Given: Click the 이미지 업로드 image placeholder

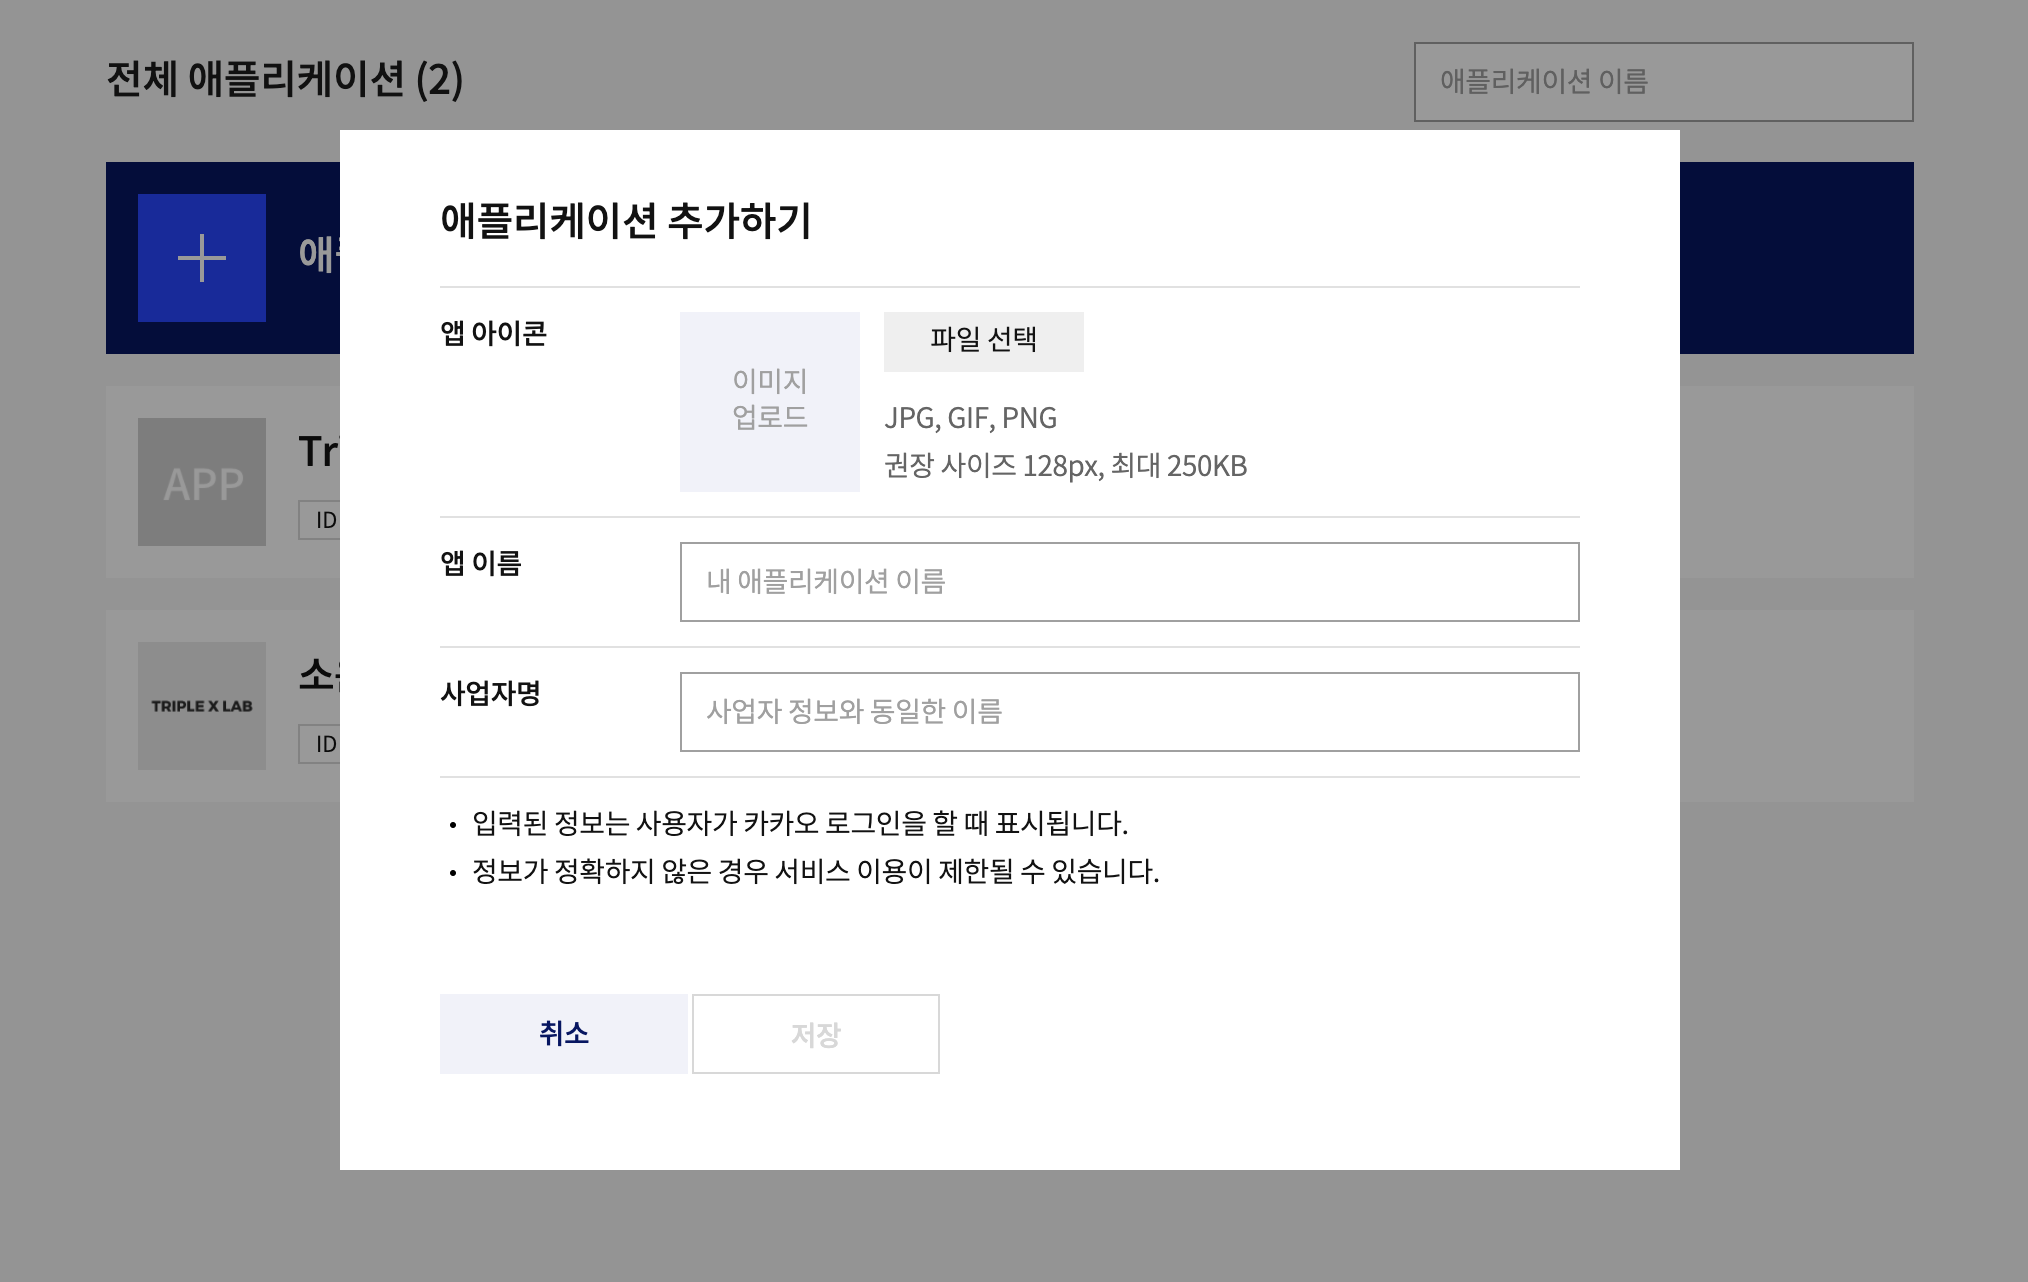Looking at the screenshot, I should (x=769, y=401).
